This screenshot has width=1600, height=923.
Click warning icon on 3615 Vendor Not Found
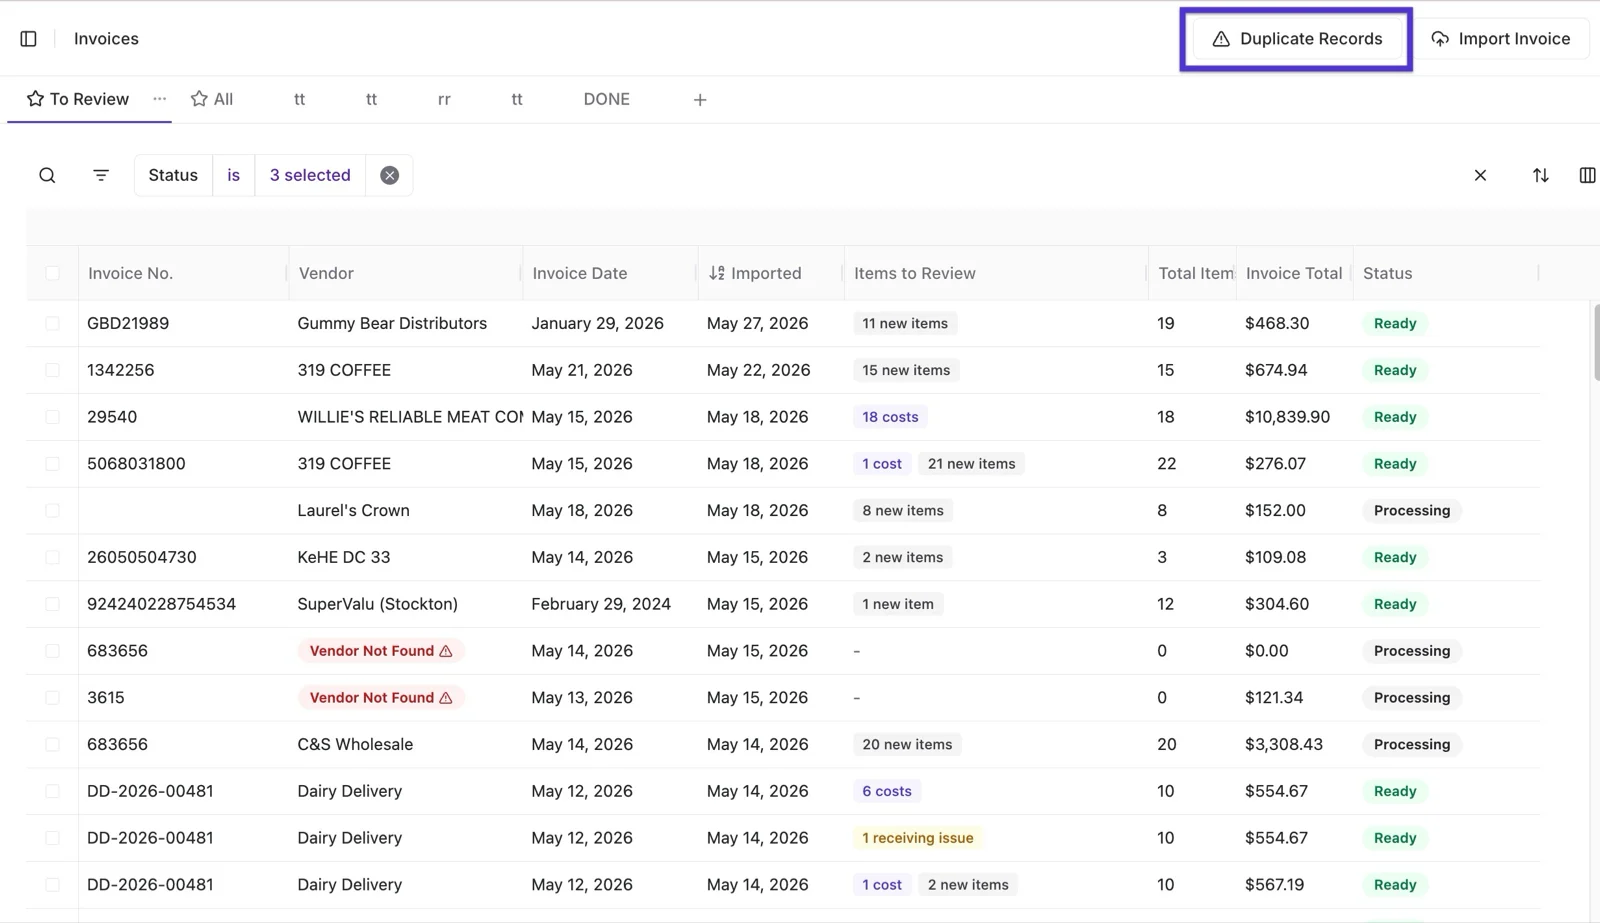tap(446, 698)
